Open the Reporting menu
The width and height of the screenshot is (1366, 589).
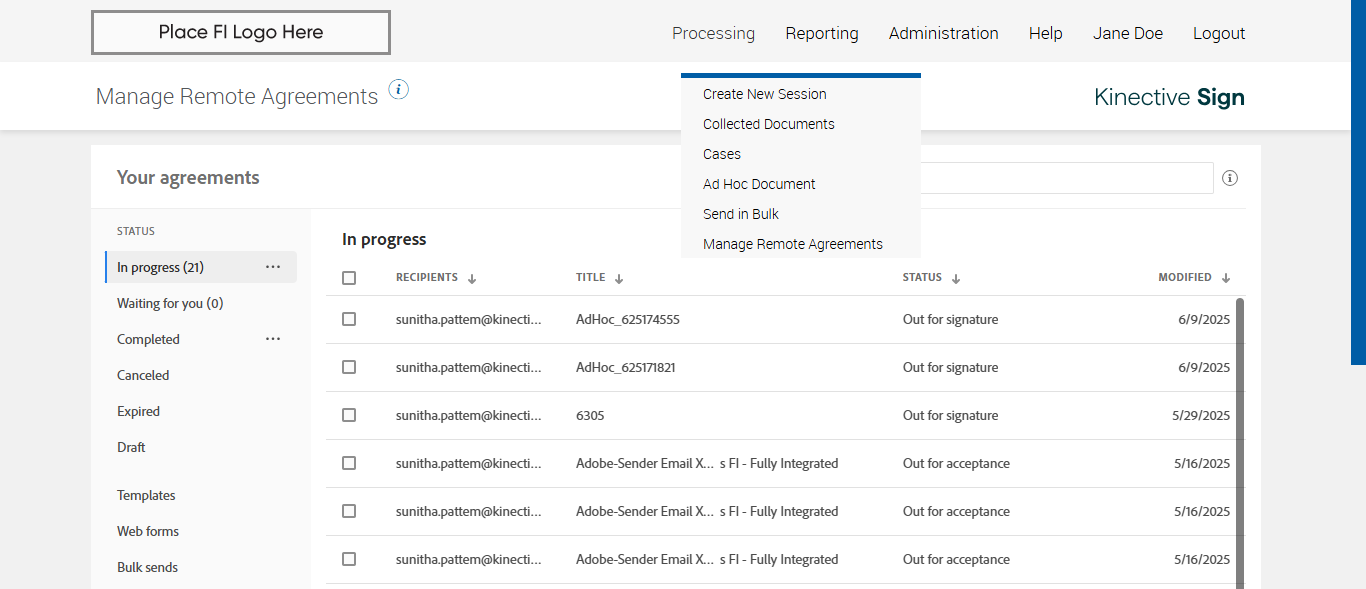(822, 33)
